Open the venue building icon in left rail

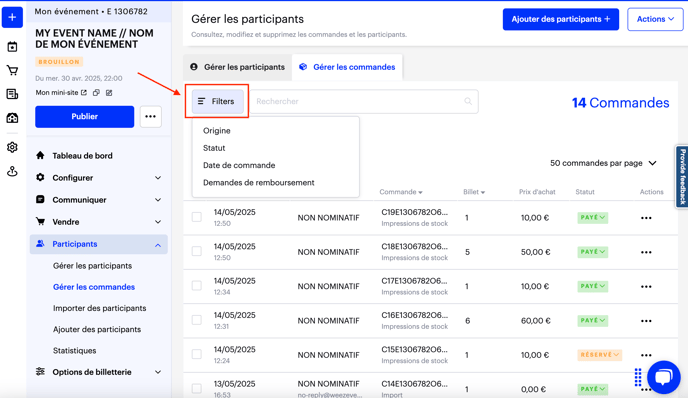(12, 118)
